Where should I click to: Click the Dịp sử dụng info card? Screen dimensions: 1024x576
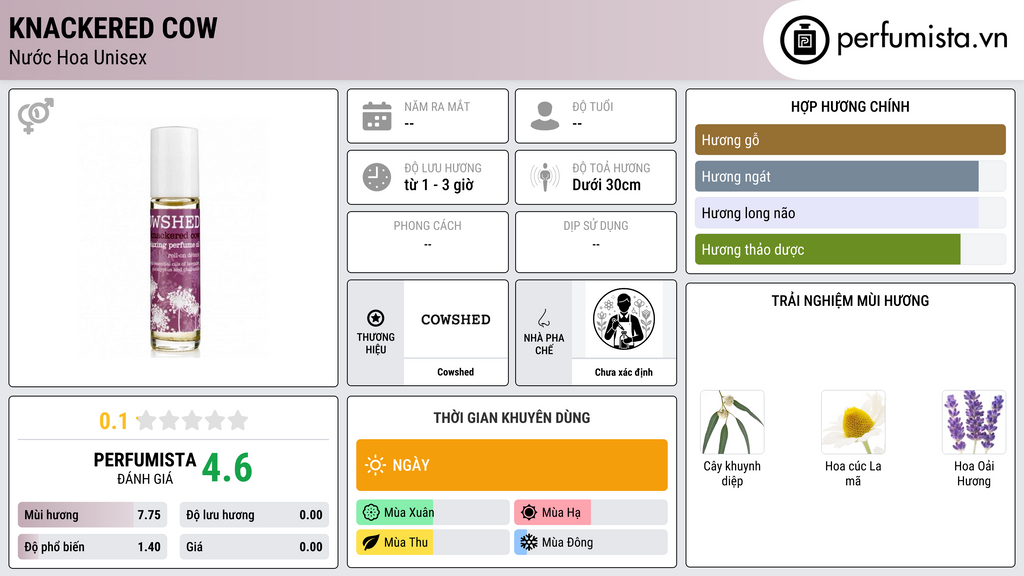click(596, 242)
